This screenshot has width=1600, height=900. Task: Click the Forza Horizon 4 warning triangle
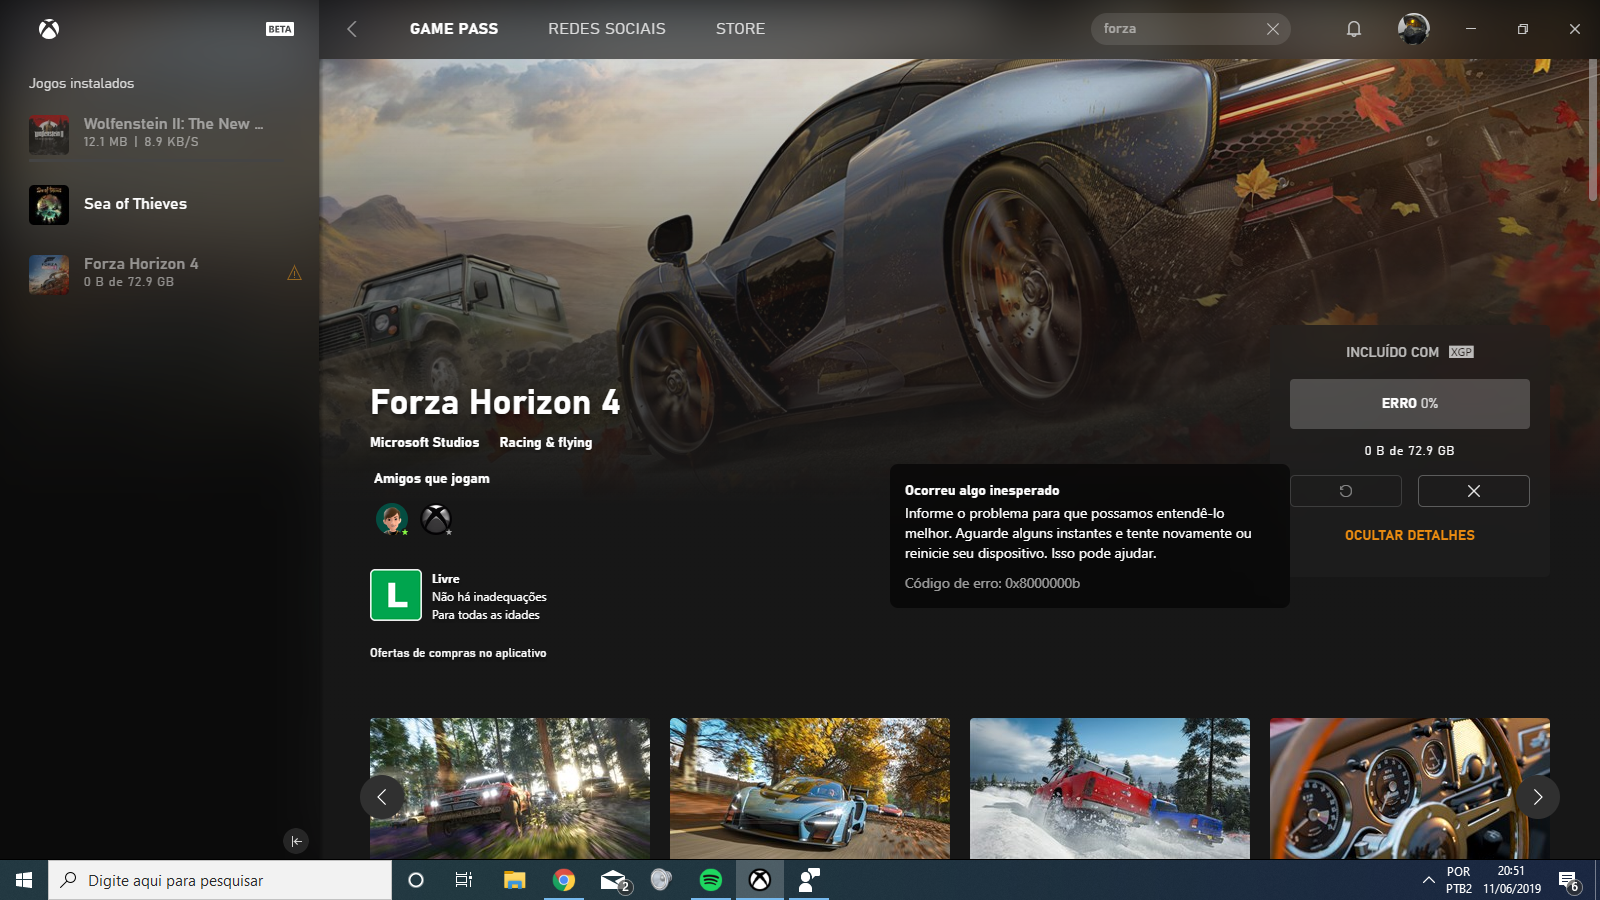click(x=294, y=273)
